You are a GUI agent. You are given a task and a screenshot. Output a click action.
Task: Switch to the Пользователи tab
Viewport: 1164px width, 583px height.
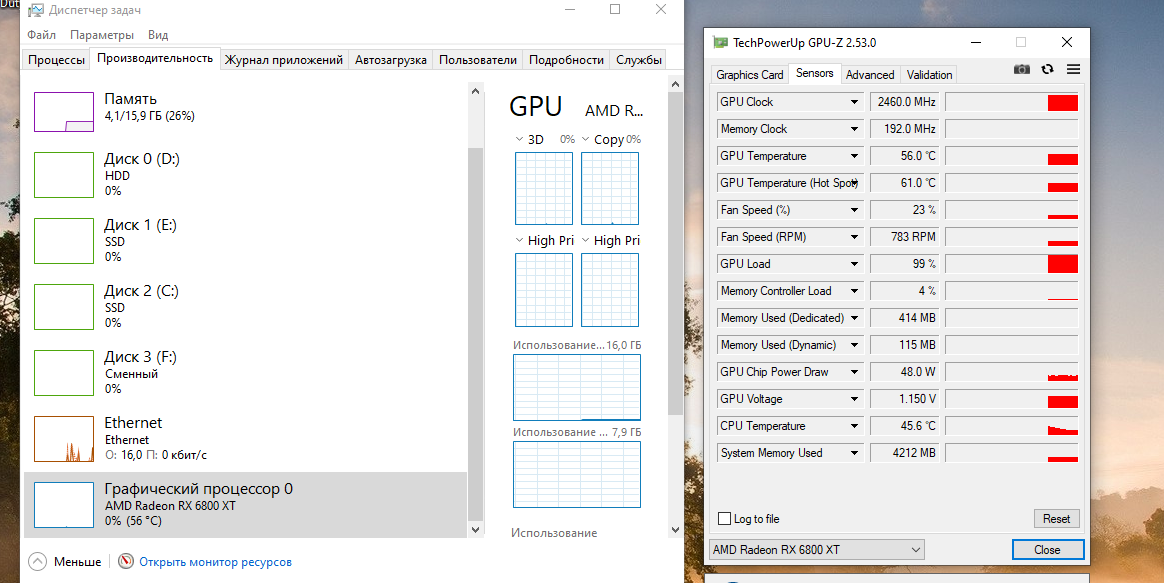477,60
